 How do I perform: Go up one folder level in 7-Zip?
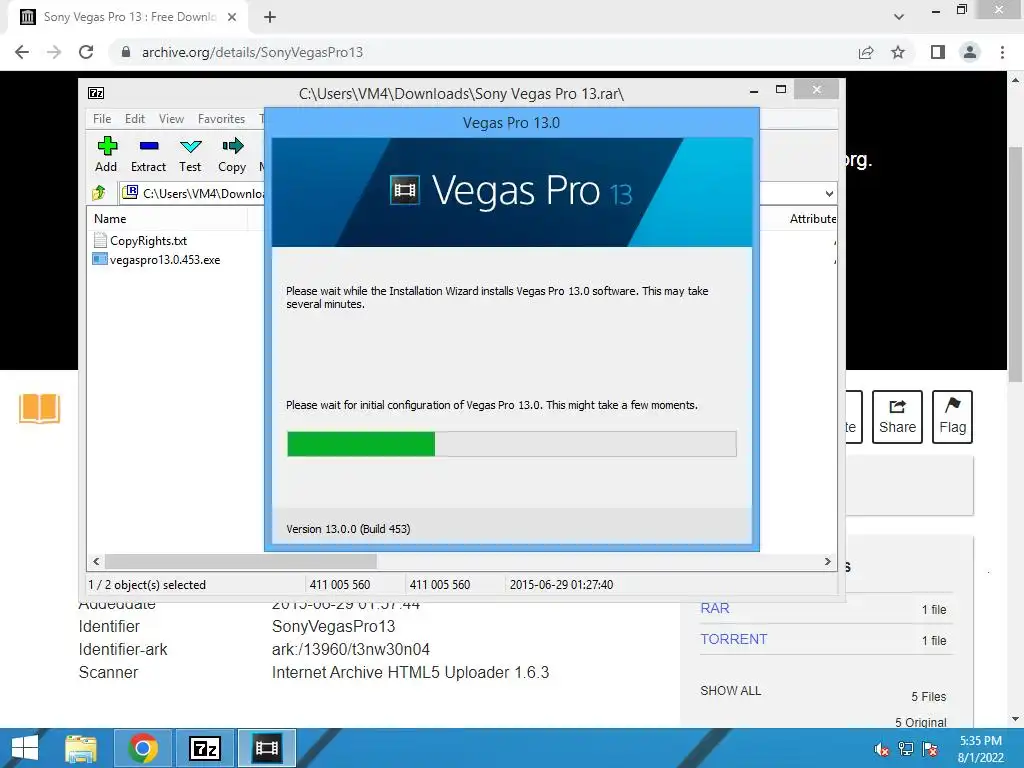point(99,193)
